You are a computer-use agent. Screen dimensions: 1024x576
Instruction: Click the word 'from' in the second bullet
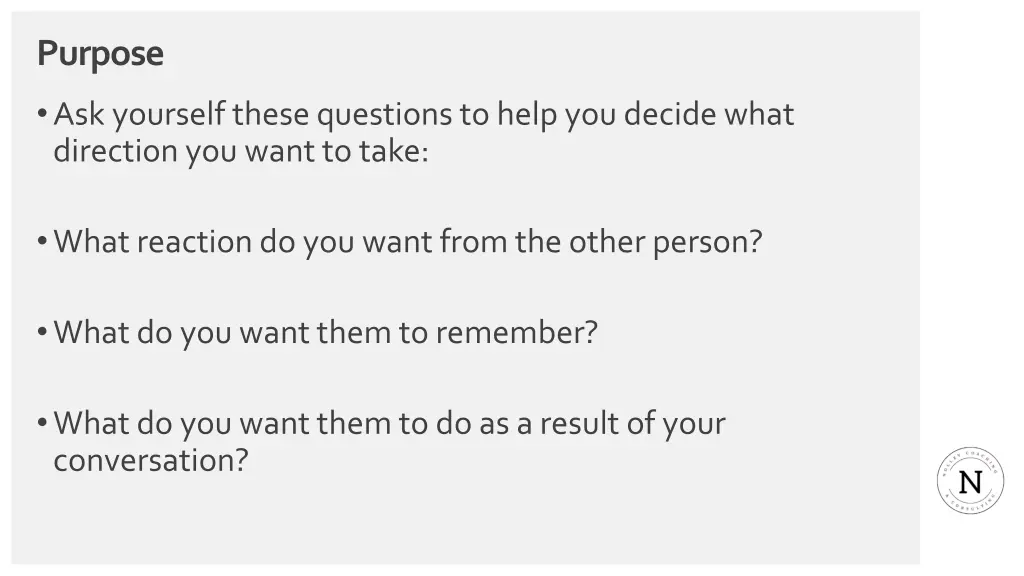pyautogui.click(x=473, y=242)
